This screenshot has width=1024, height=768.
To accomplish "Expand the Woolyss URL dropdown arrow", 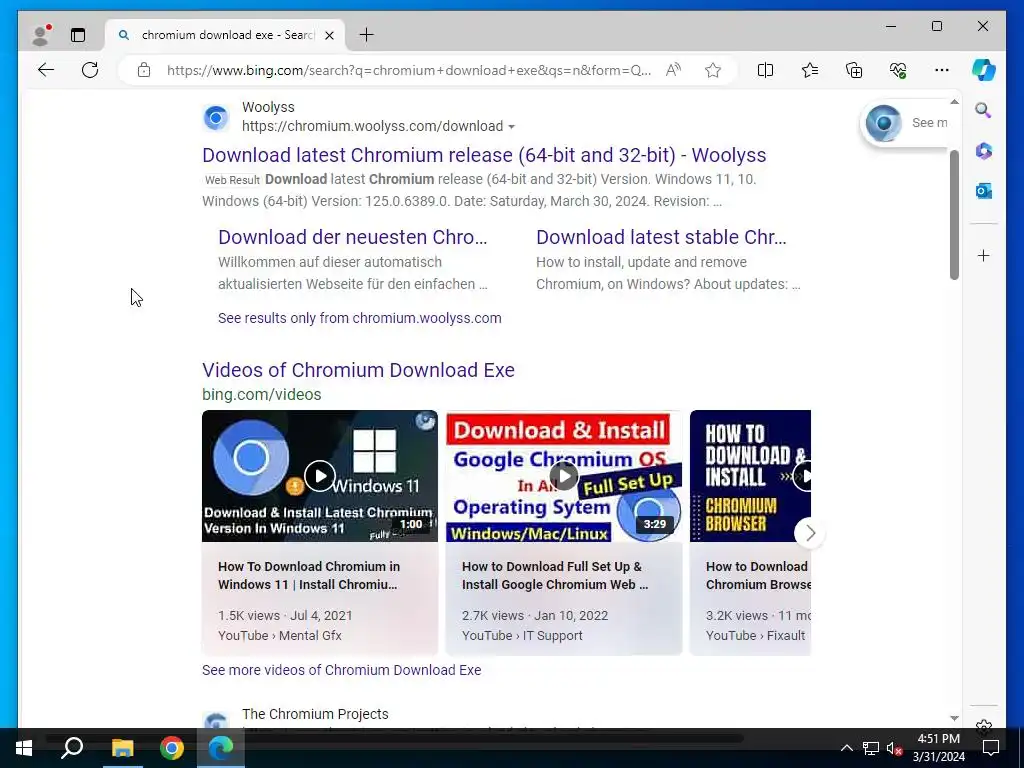I will tap(511, 127).
